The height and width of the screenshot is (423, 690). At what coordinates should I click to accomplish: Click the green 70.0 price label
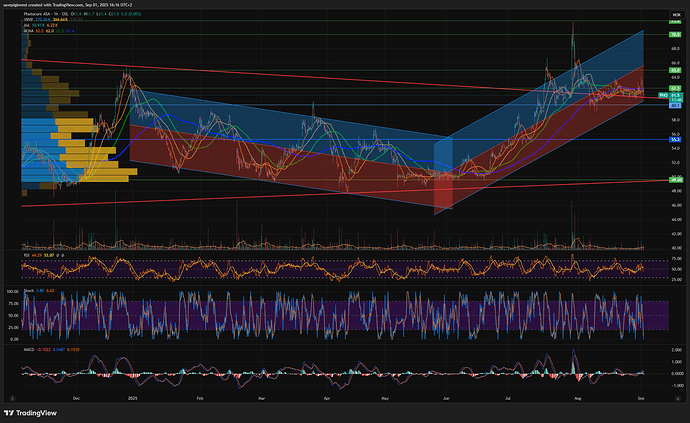(675, 34)
